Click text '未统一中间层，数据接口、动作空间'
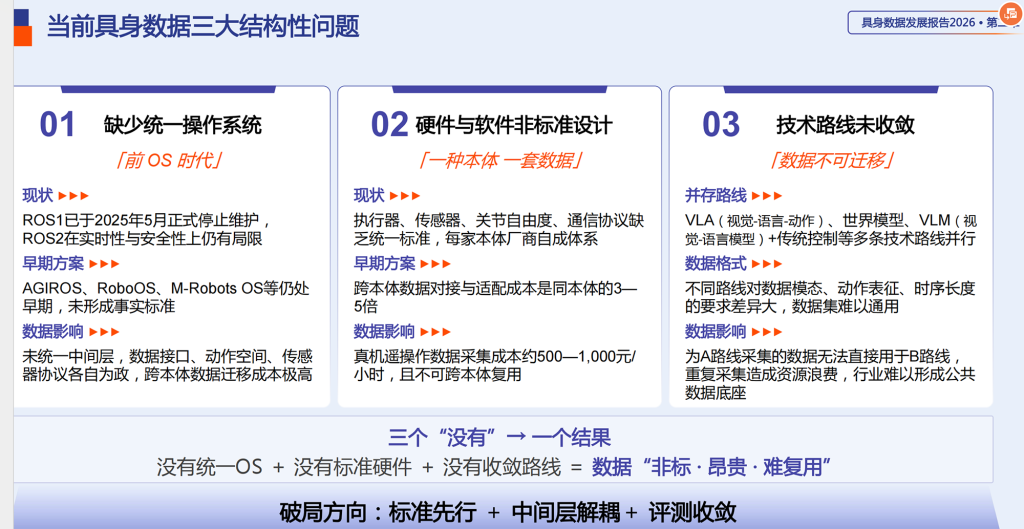 (144, 357)
